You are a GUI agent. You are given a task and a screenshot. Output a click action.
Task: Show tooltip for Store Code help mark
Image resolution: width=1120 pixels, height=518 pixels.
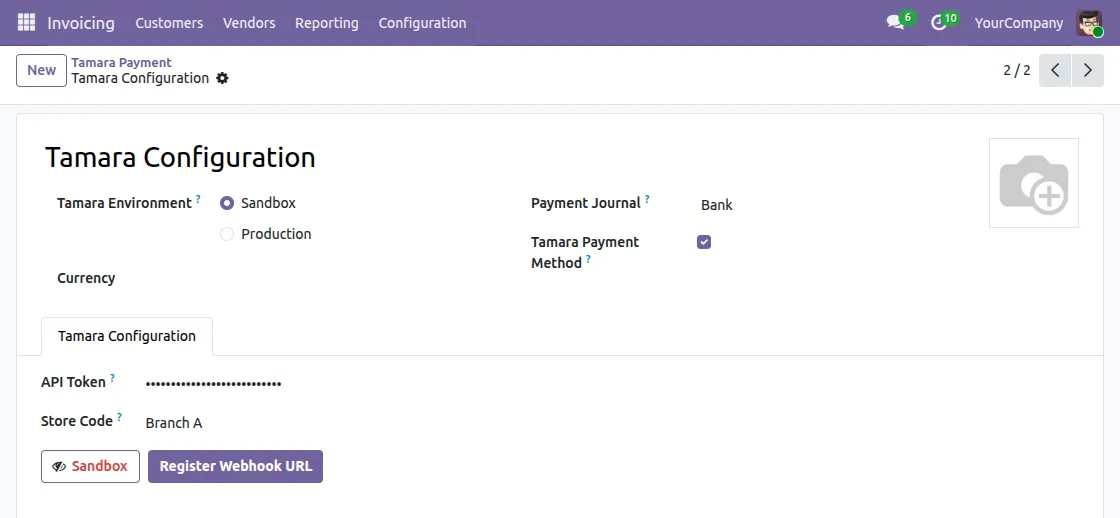(119, 417)
